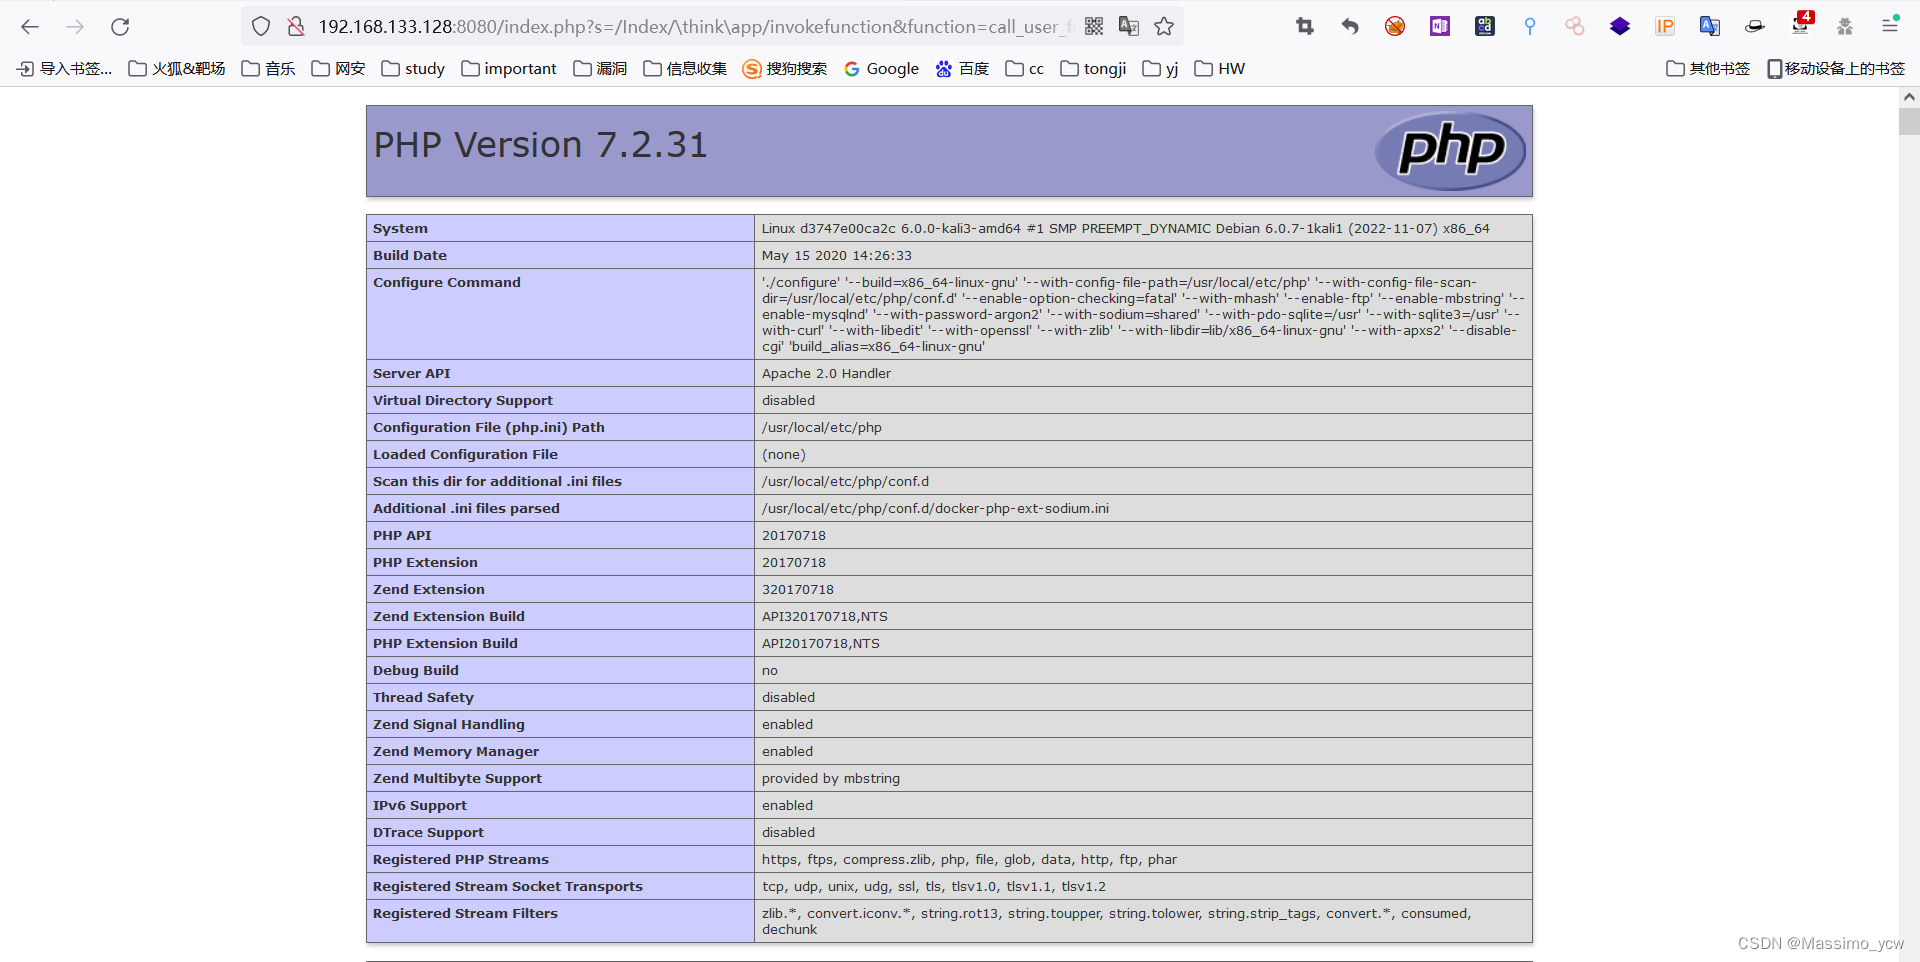The height and width of the screenshot is (962, 1920).
Task: Click the blue pin extension icon
Action: tap(1530, 27)
